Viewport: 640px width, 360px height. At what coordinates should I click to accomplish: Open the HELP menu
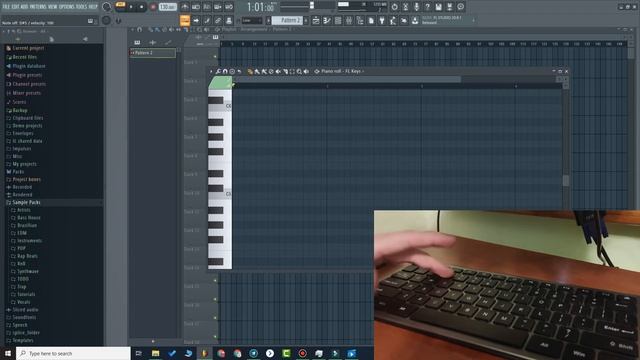tap(93, 7)
